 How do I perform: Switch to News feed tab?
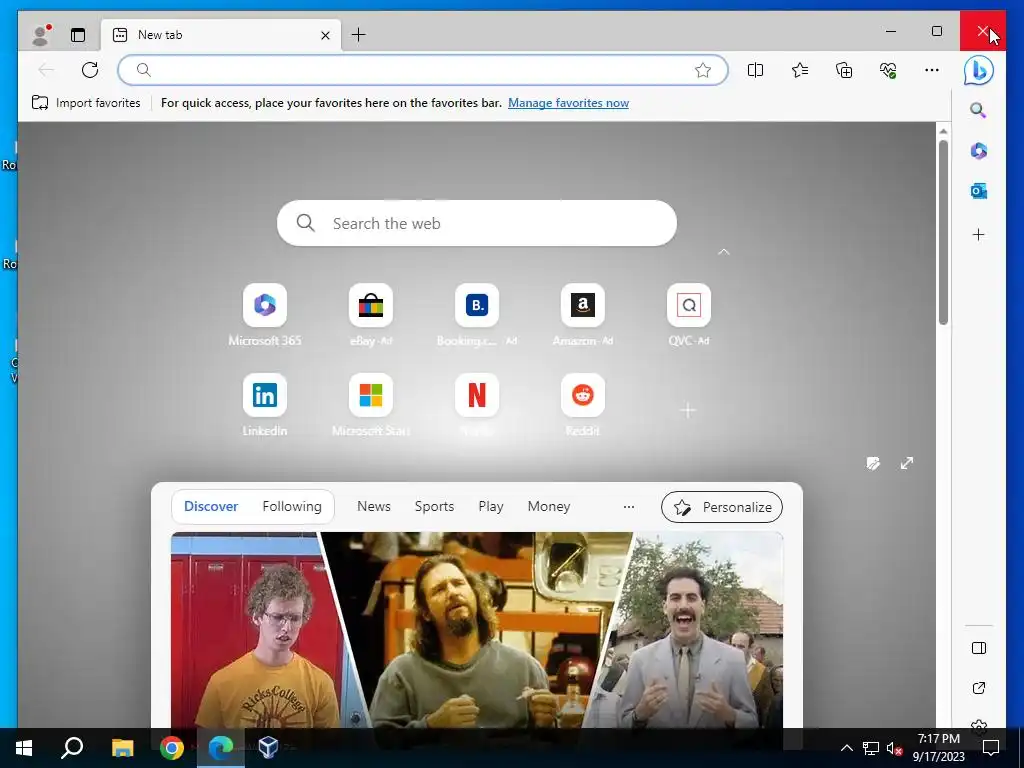pos(374,506)
